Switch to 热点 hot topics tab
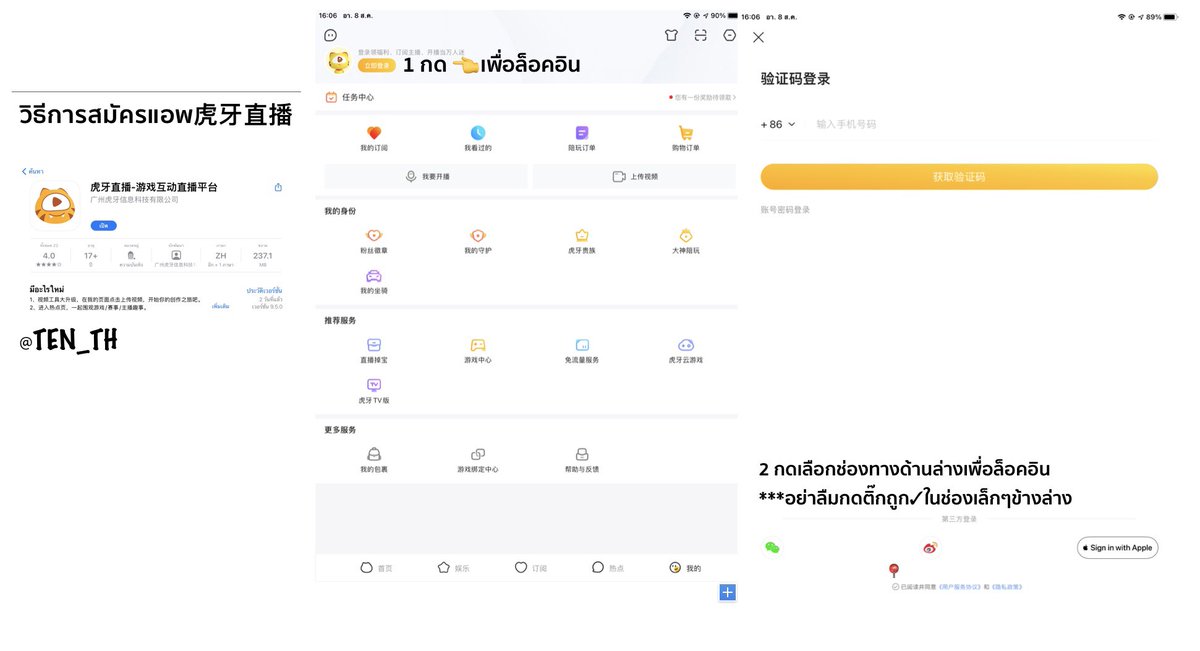This screenshot has height=651, width=1200. click(x=608, y=568)
